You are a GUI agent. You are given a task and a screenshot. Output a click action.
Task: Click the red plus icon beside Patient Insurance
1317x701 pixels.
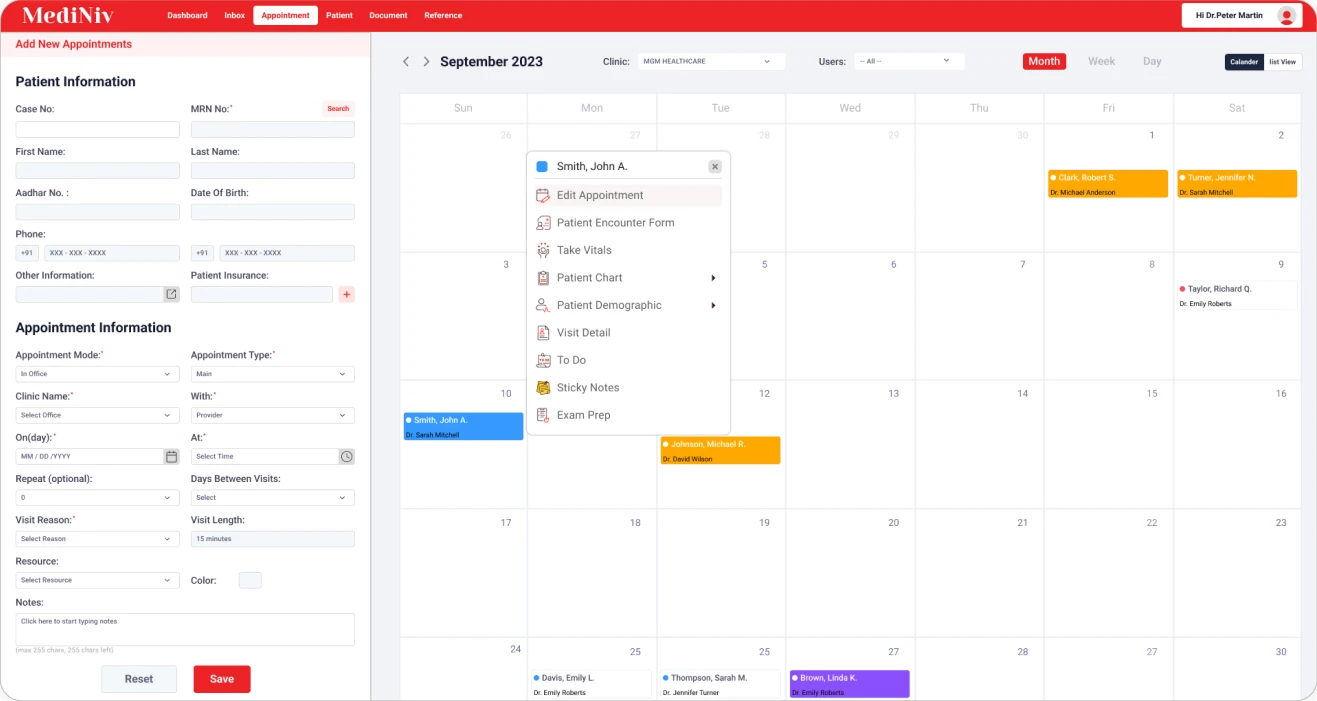click(x=347, y=295)
